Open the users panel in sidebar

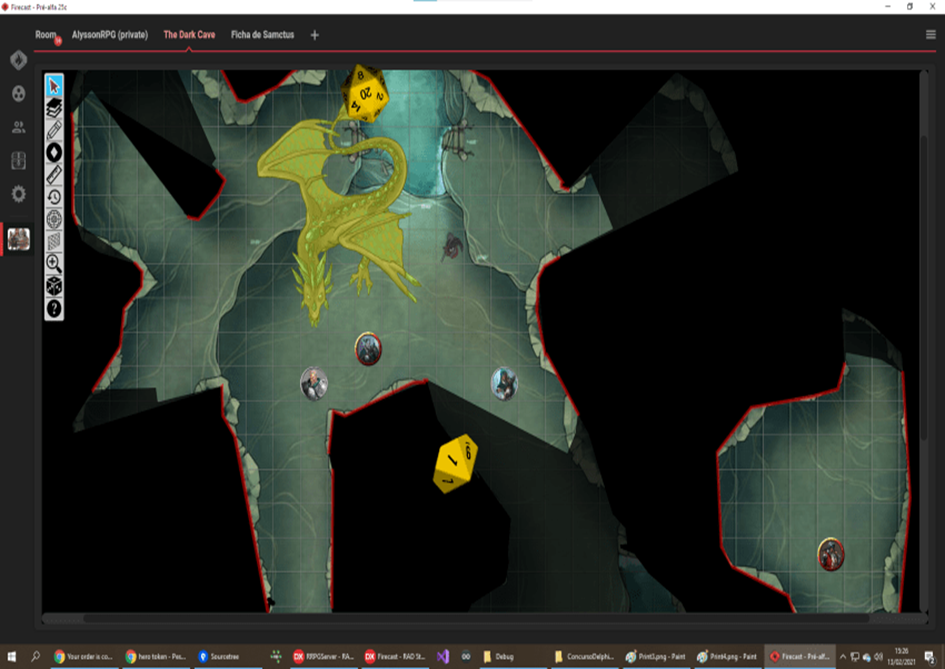click(18, 127)
